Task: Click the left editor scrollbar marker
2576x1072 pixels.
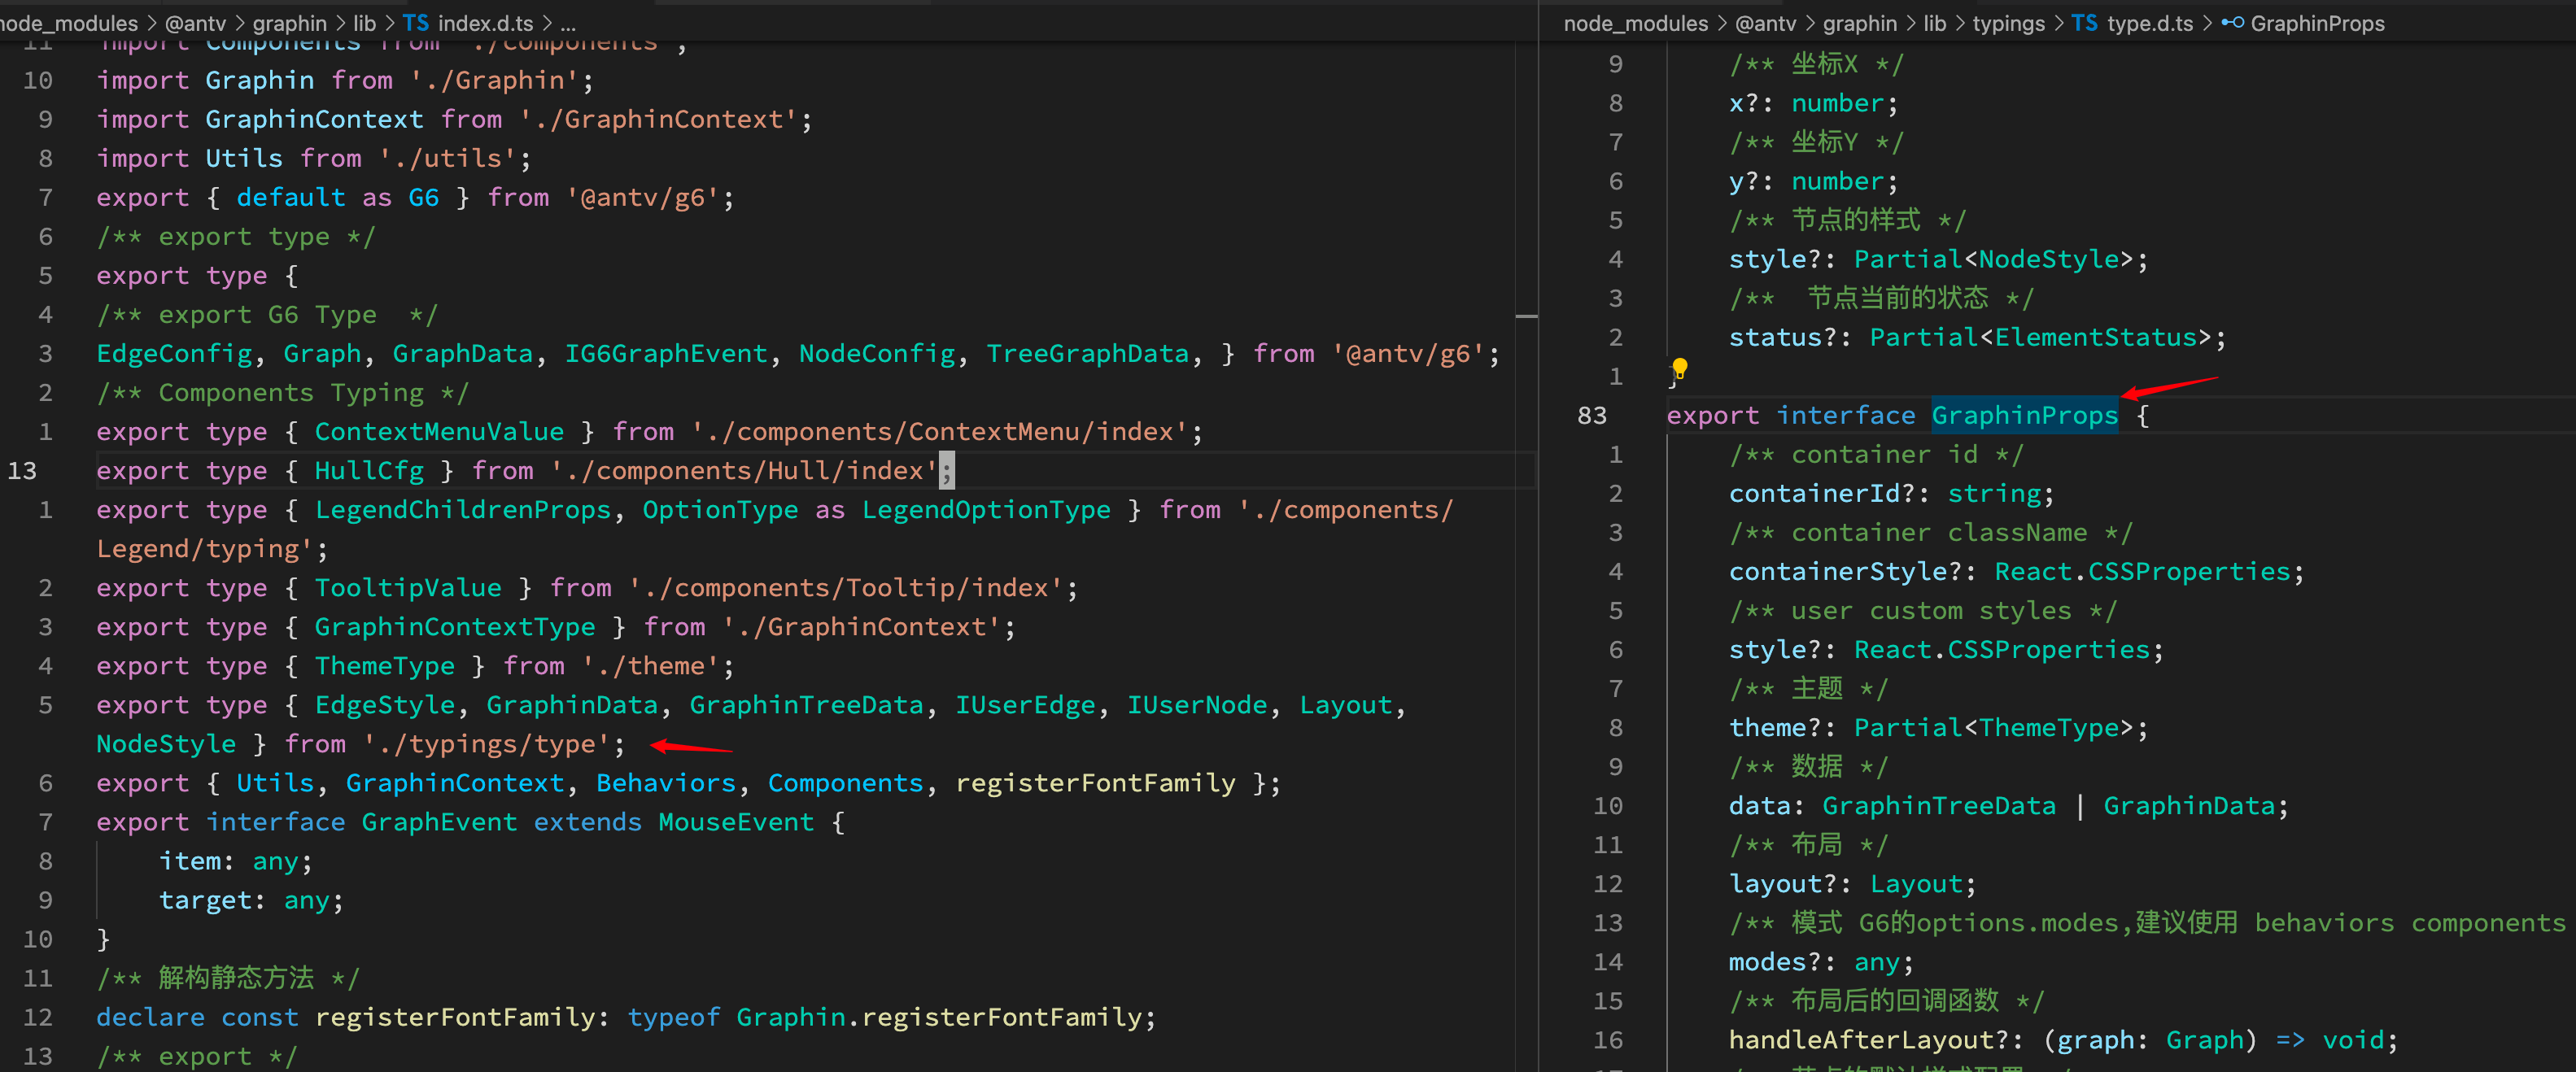Action: point(1526,316)
